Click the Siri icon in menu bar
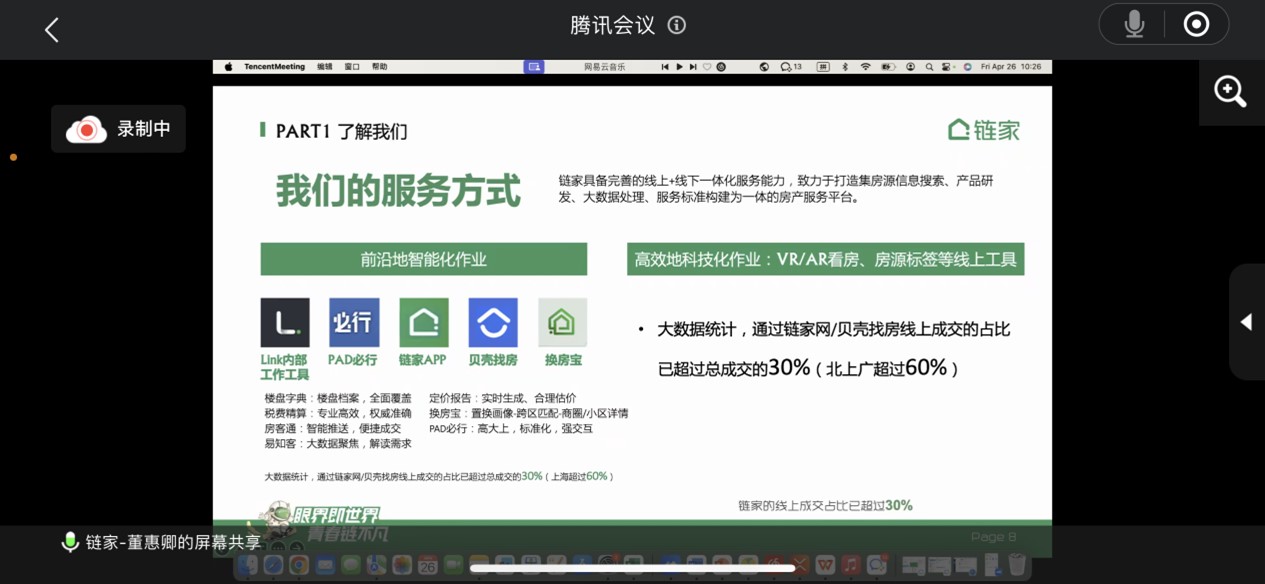 coord(967,67)
